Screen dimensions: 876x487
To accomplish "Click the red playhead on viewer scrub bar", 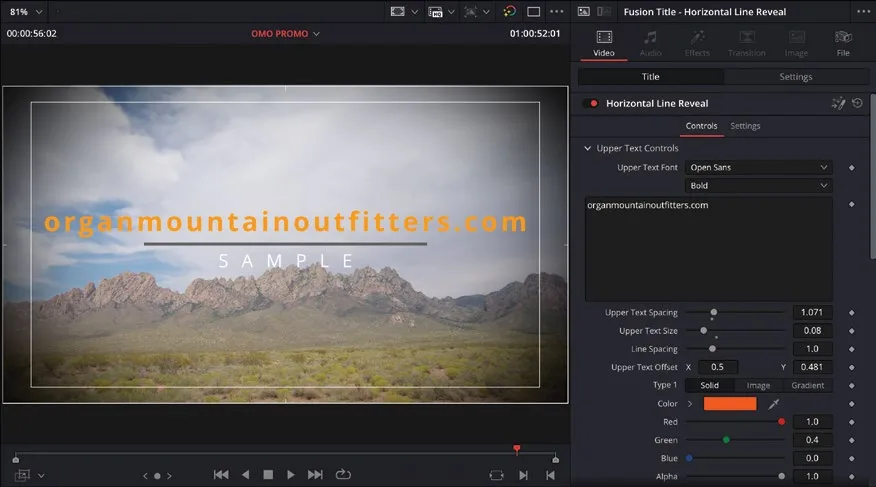I will coord(517,449).
